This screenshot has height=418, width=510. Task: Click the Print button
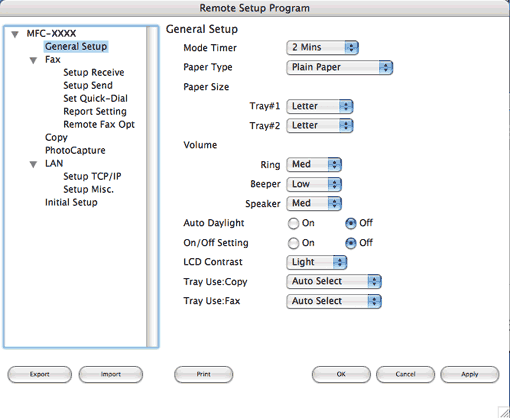coord(203,374)
